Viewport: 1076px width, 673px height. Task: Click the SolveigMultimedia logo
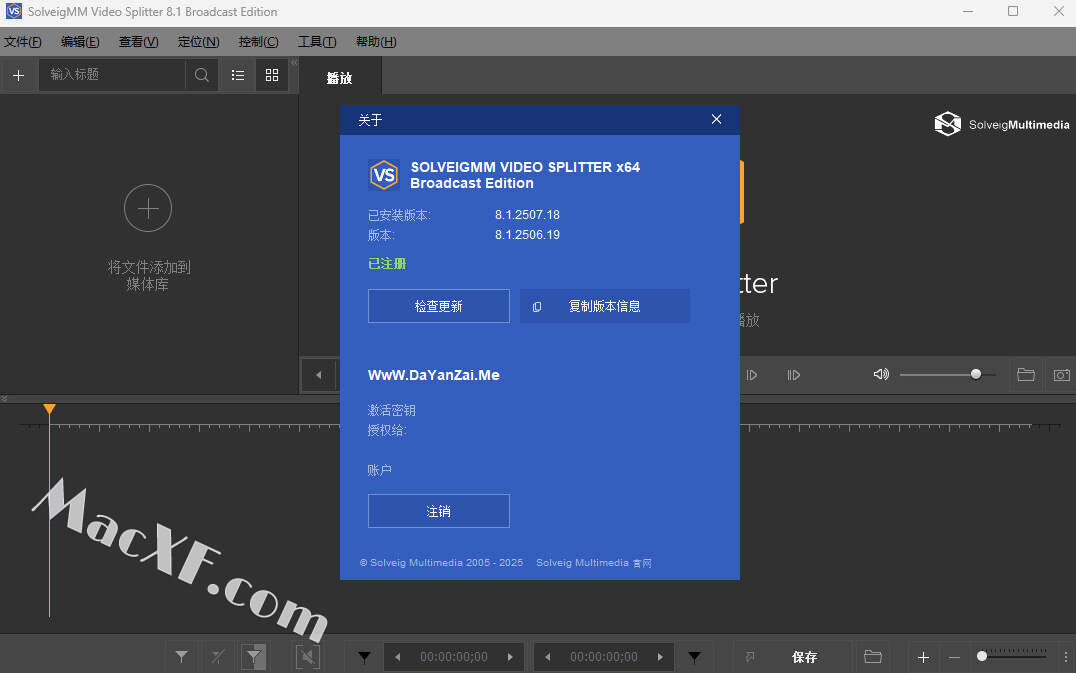click(x=1001, y=124)
